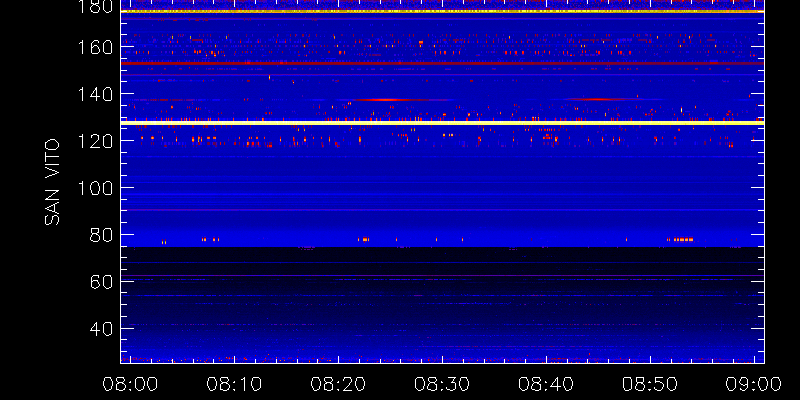The image size is (800, 400).
Task: Click the 160 frequency axis label
Action: 94,47
